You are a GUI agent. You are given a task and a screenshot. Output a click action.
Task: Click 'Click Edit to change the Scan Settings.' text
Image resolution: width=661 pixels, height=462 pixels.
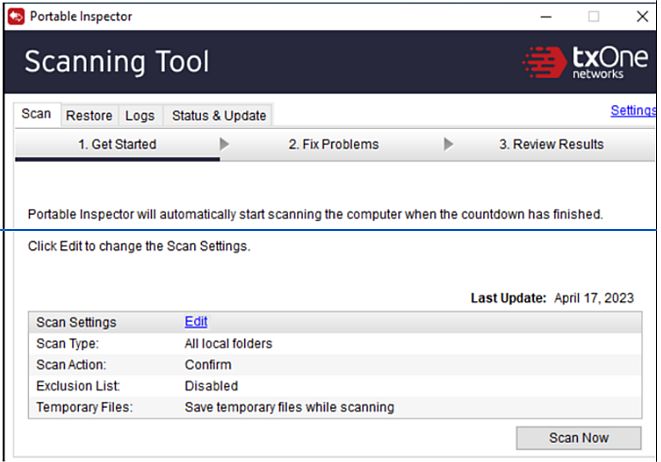[x=139, y=246]
